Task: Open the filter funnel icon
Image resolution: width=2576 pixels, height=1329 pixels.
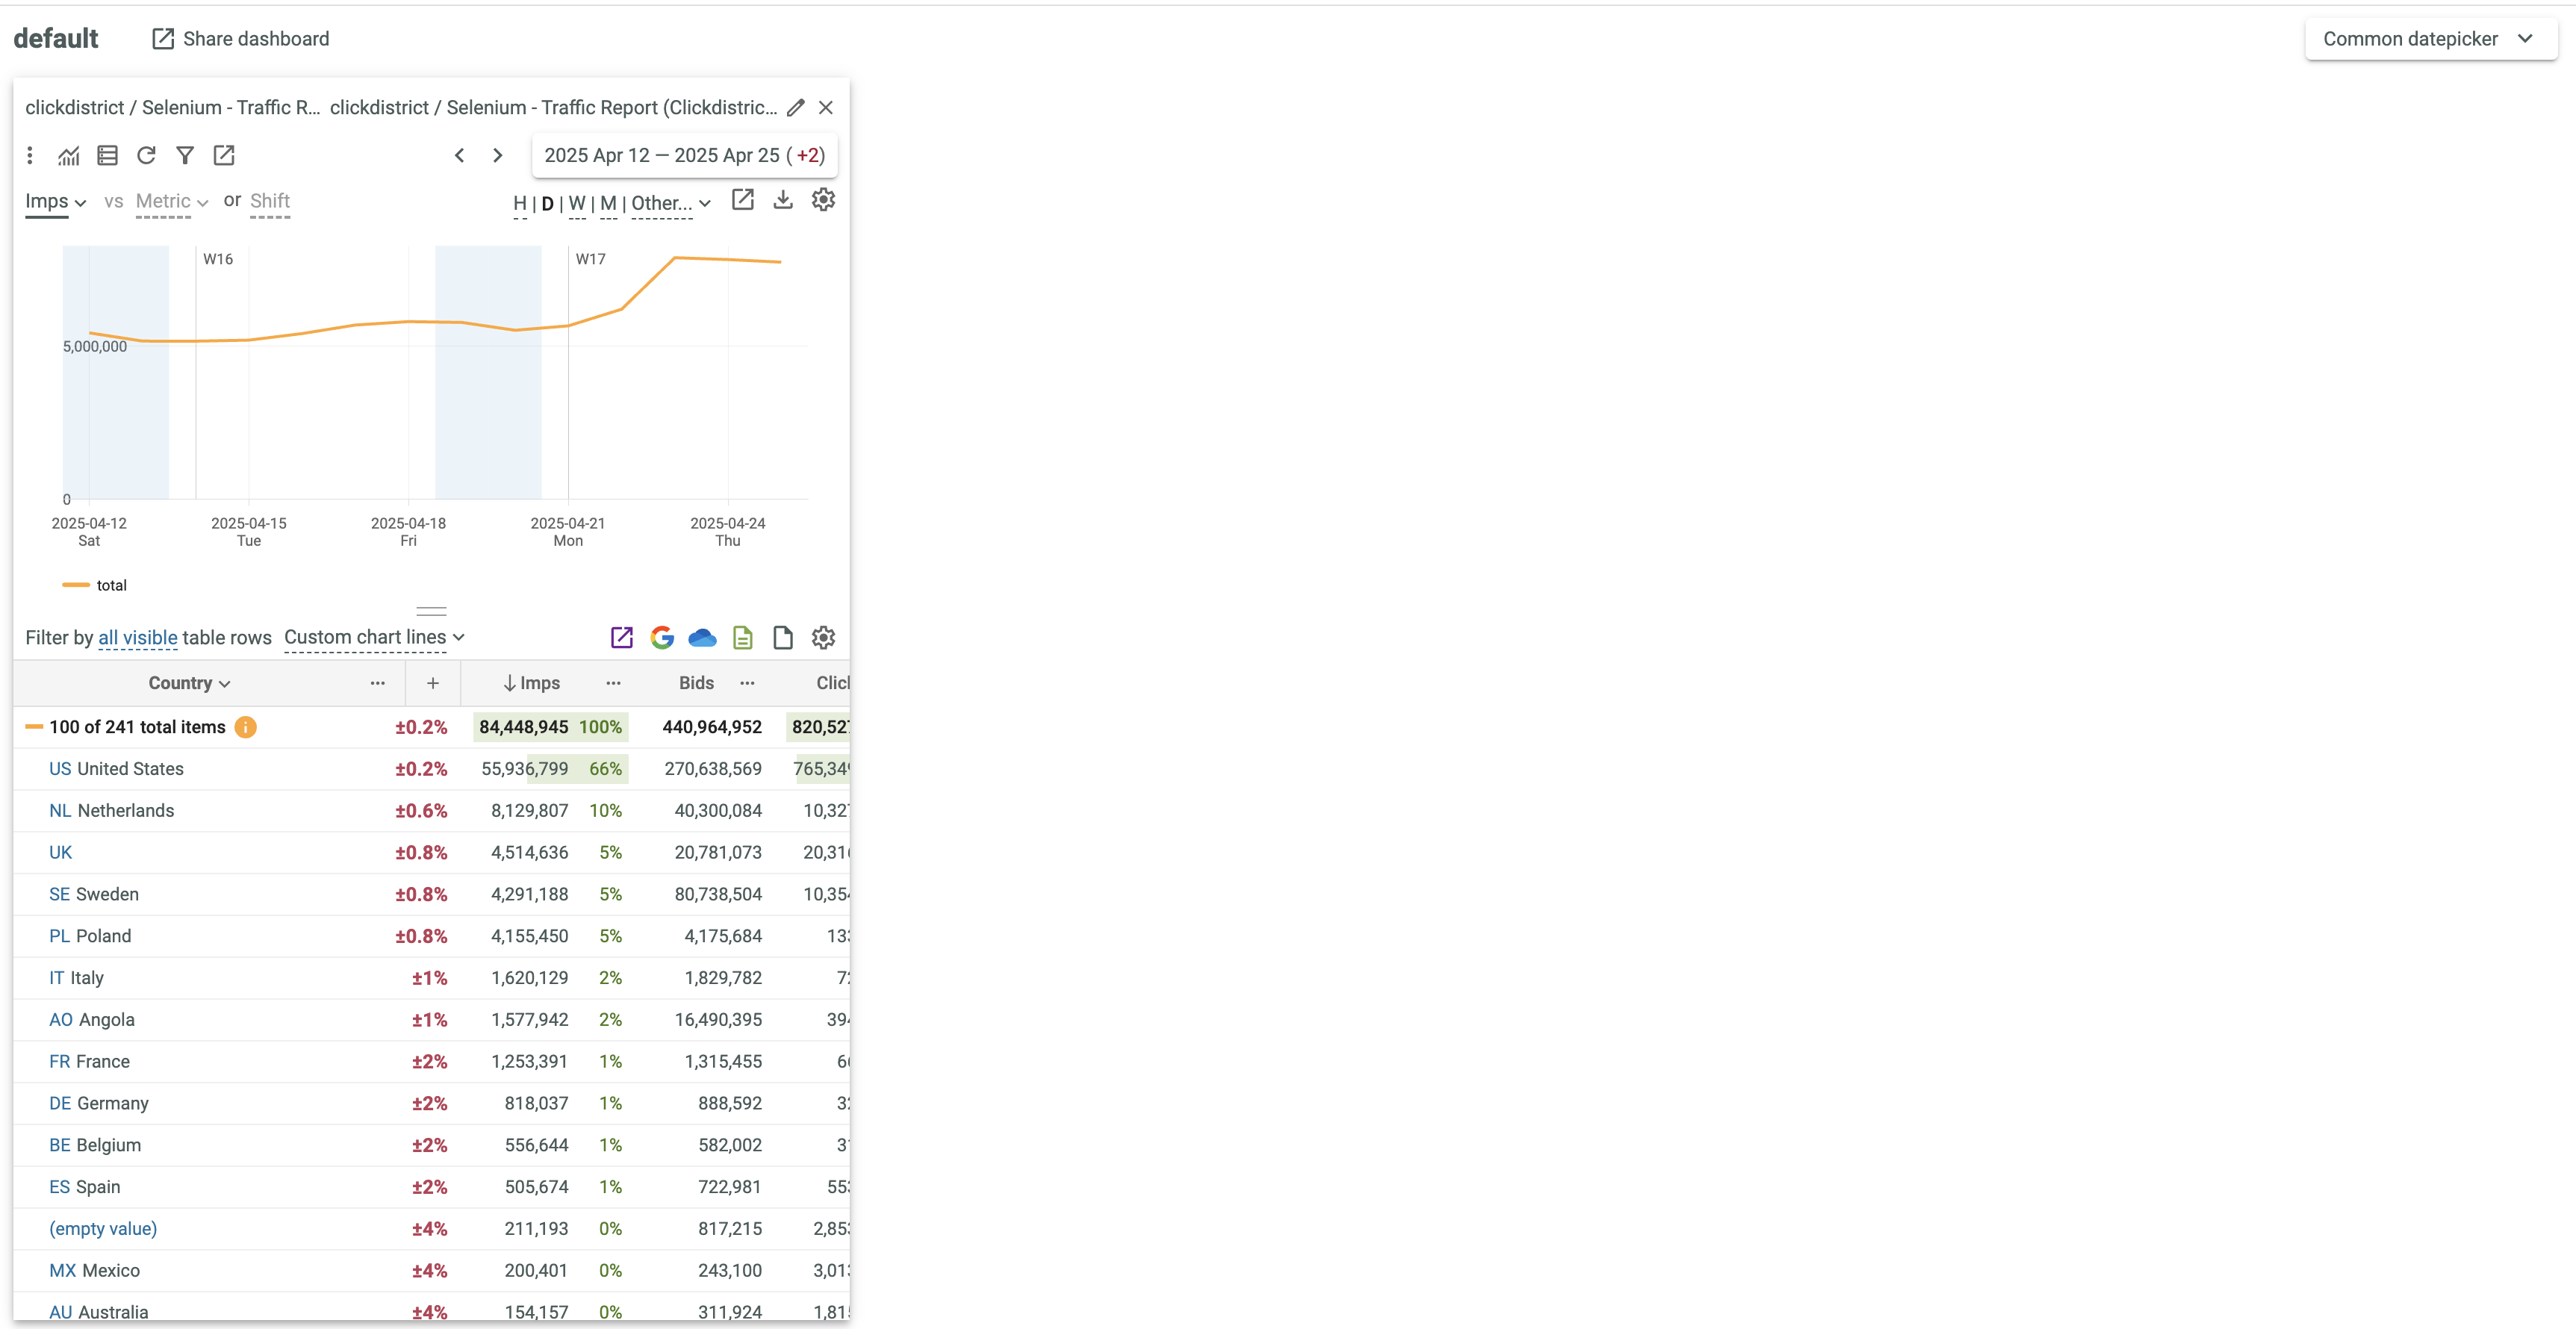Action: [185, 156]
